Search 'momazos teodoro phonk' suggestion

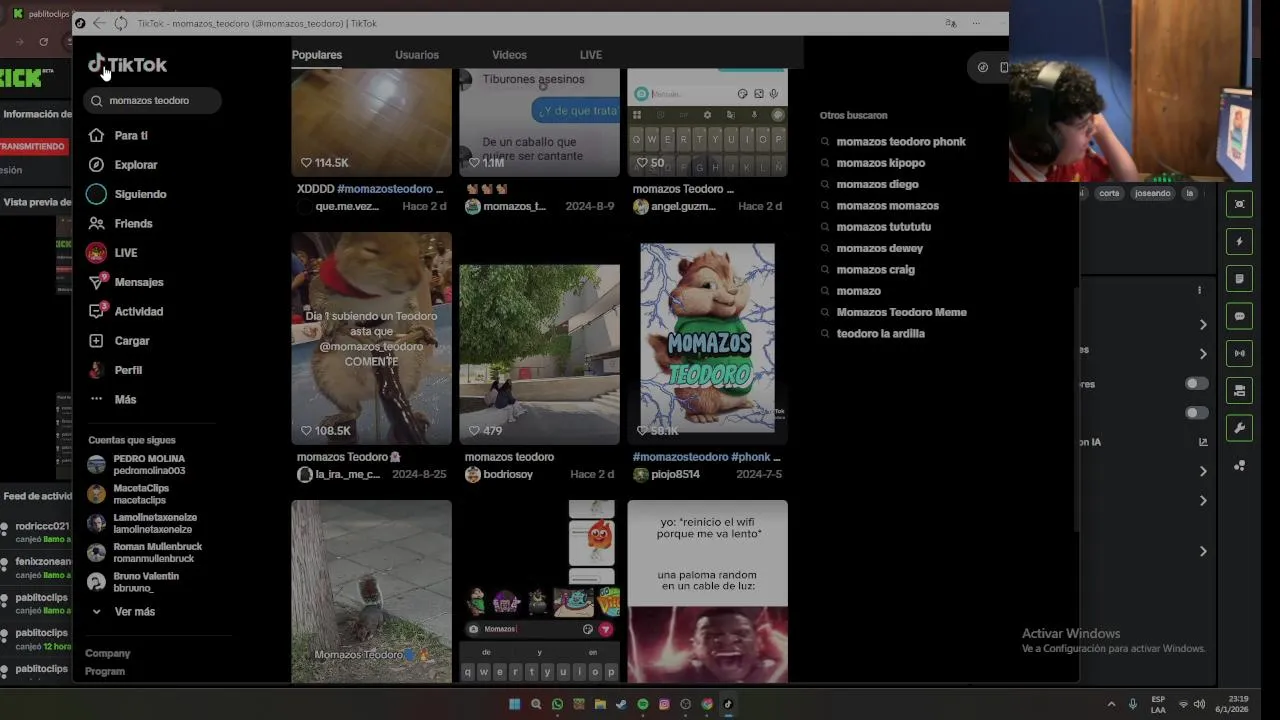[x=901, y=142]
